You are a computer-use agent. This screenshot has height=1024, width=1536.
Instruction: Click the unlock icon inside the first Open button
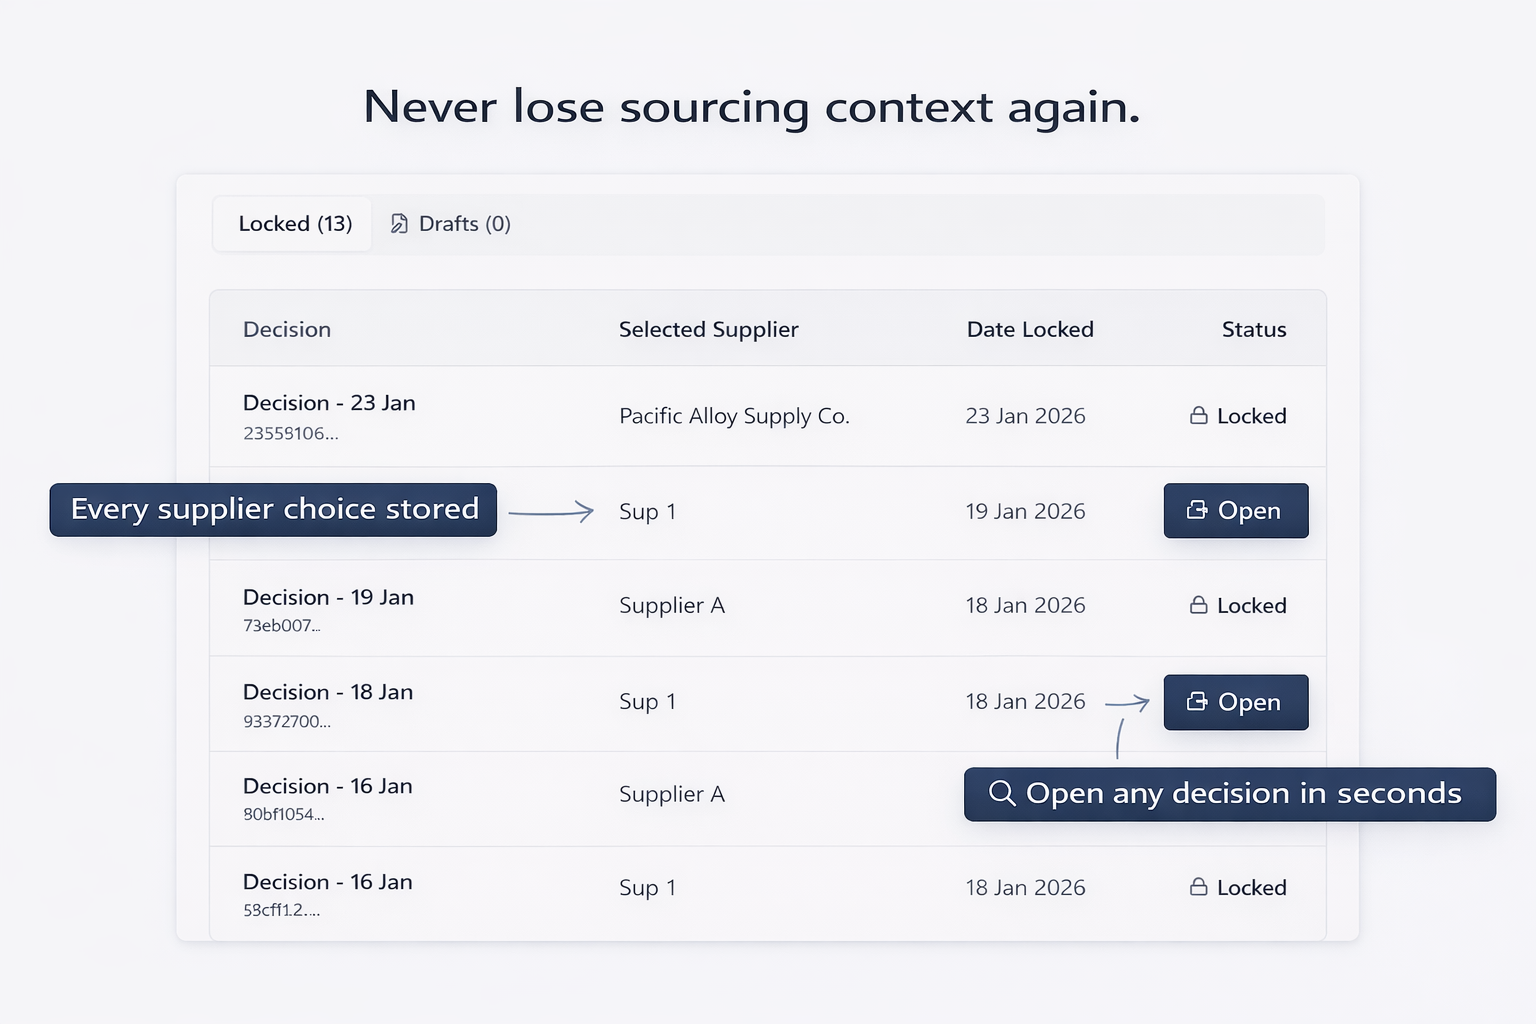pyautogui.click(x=1197, y=510)
